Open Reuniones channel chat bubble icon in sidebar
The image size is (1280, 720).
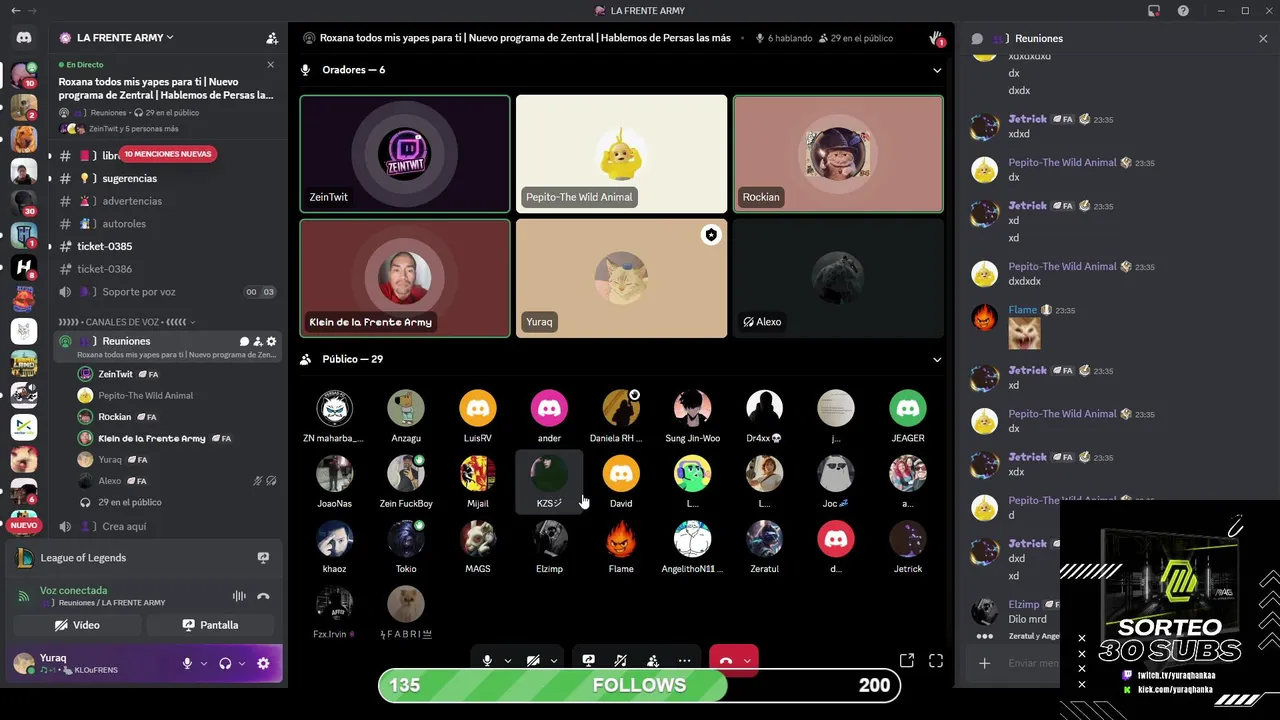coord(244,342)
